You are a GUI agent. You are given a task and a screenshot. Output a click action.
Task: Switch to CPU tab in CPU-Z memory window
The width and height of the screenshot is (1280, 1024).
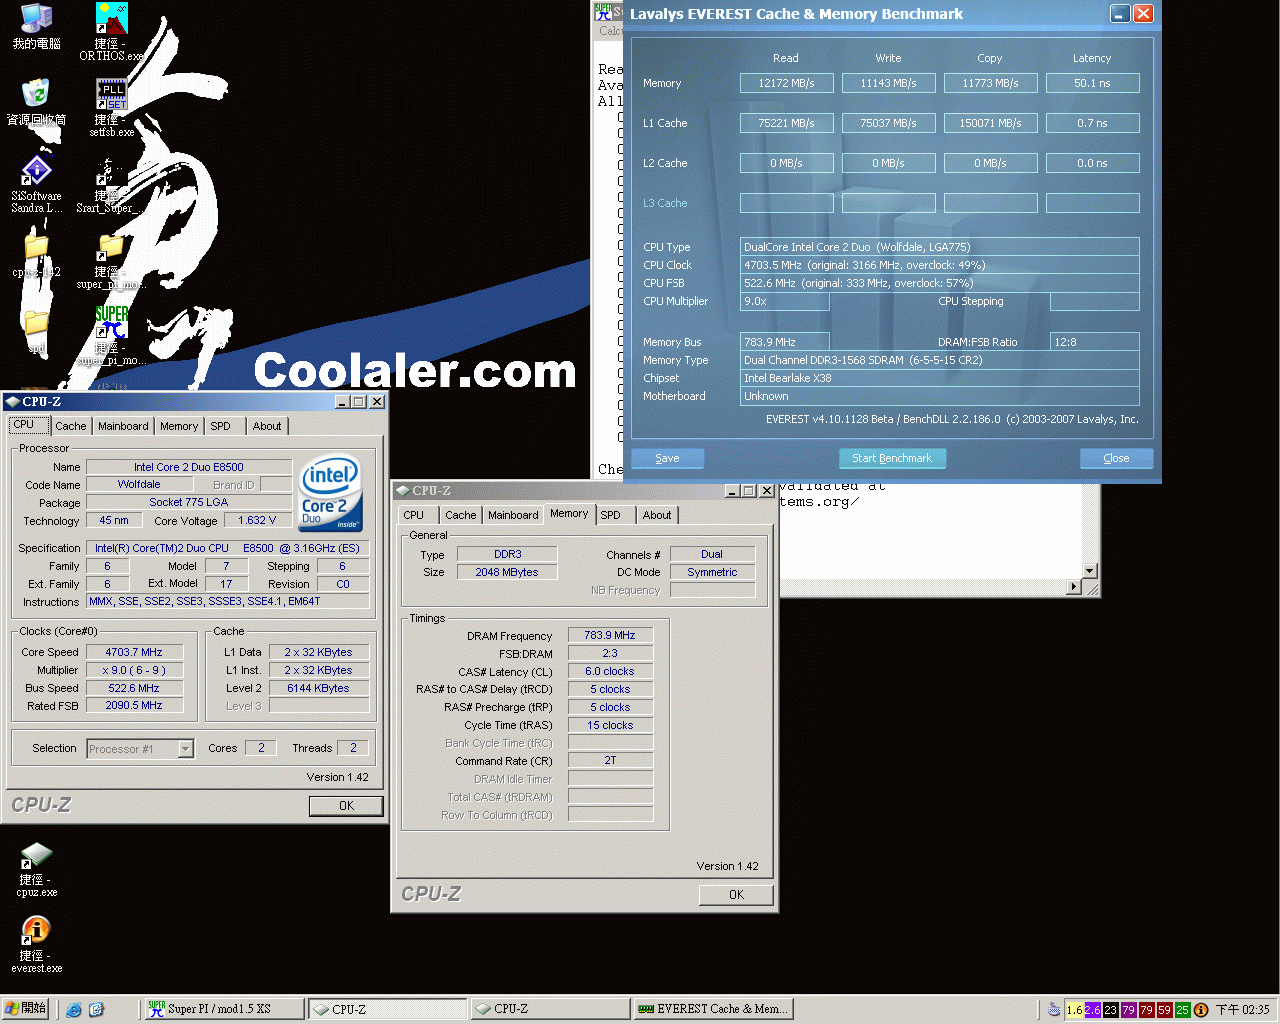[x=414, y=515]
